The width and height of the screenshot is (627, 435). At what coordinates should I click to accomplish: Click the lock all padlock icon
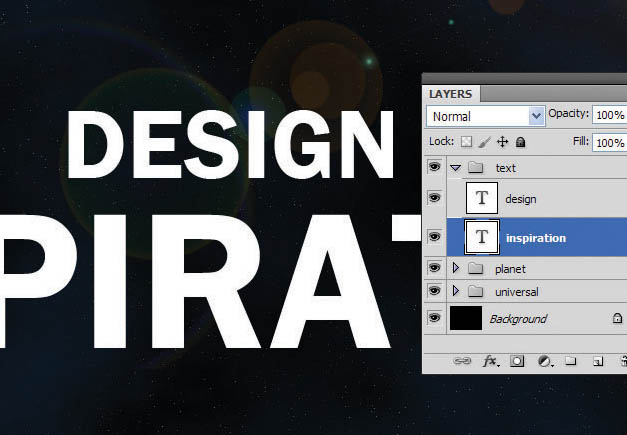coord(520,142)
